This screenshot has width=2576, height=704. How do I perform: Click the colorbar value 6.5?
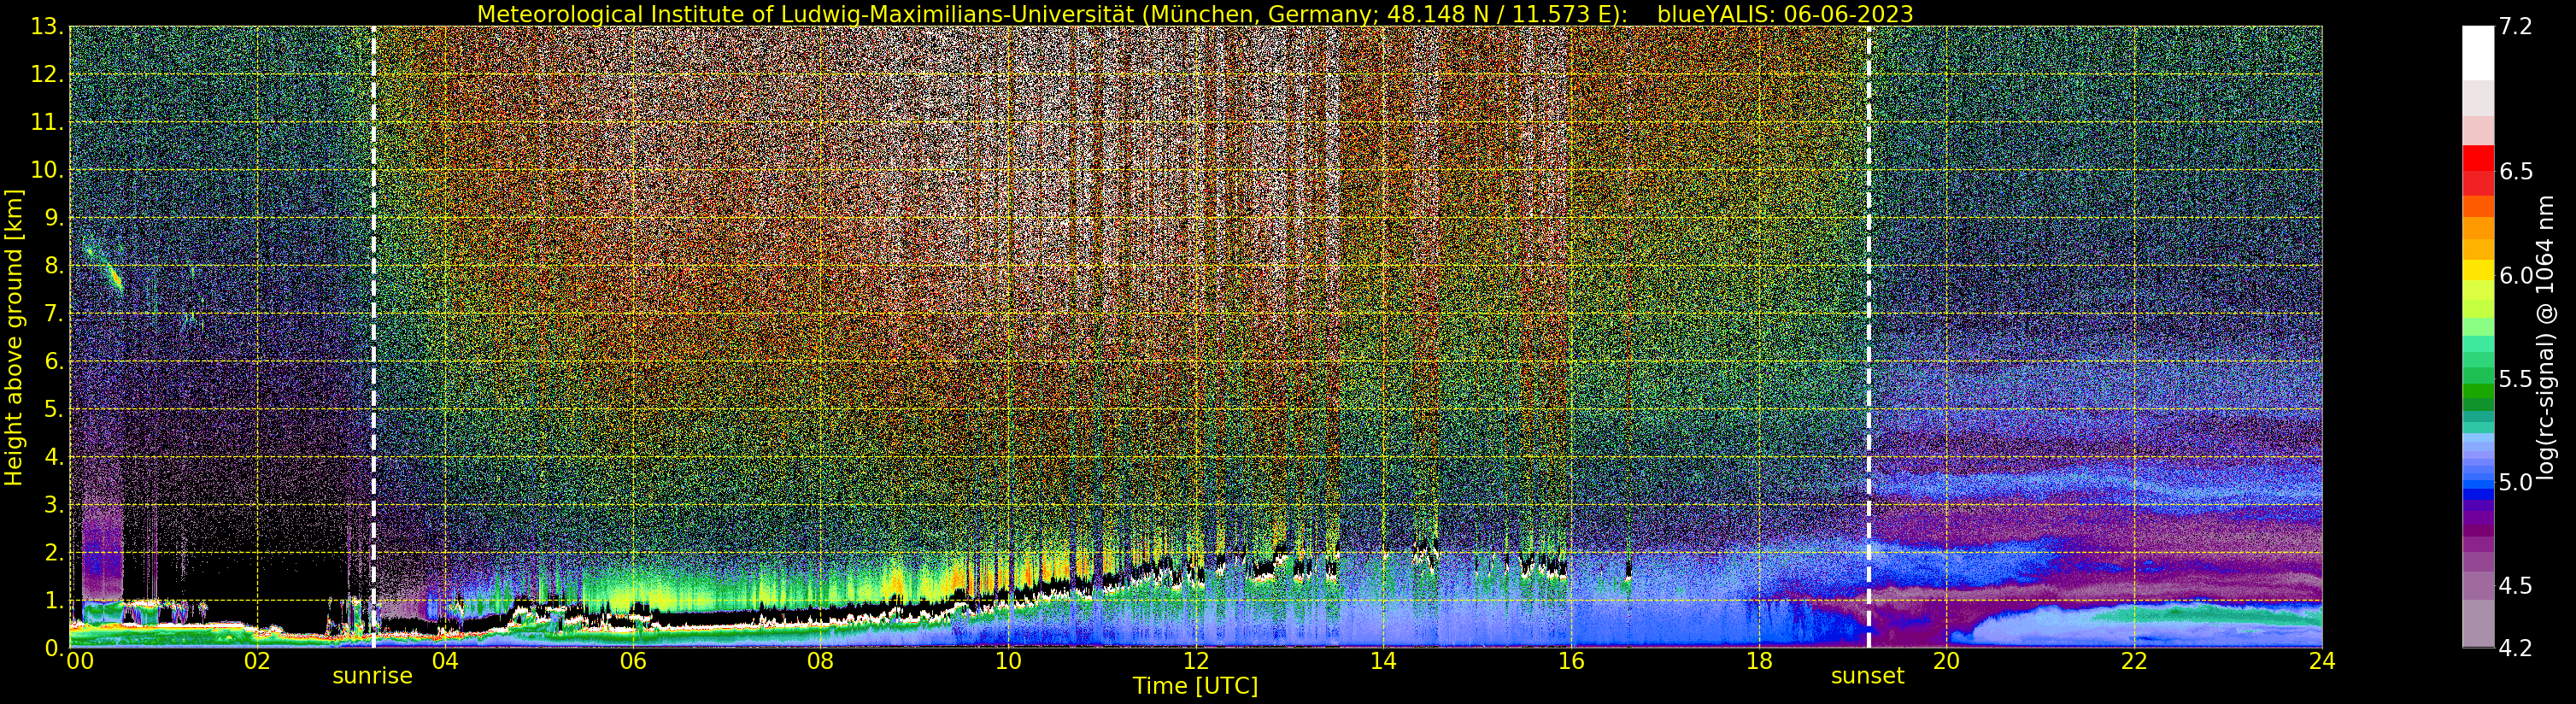(2516, 171)
